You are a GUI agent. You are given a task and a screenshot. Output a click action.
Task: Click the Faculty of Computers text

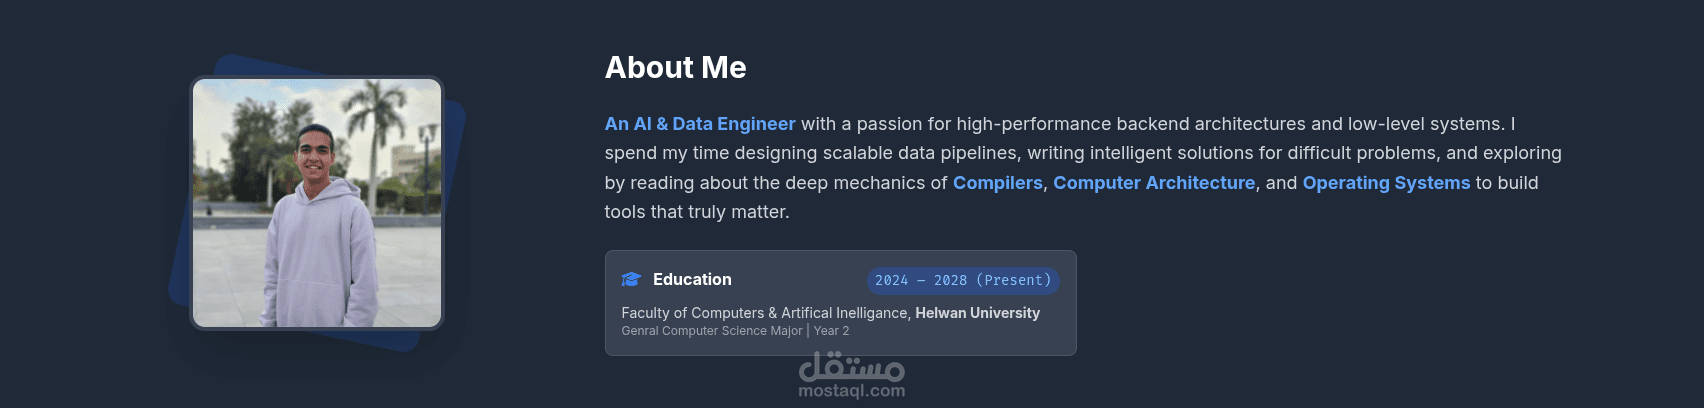pyautogui.click(x=691, y=313)
